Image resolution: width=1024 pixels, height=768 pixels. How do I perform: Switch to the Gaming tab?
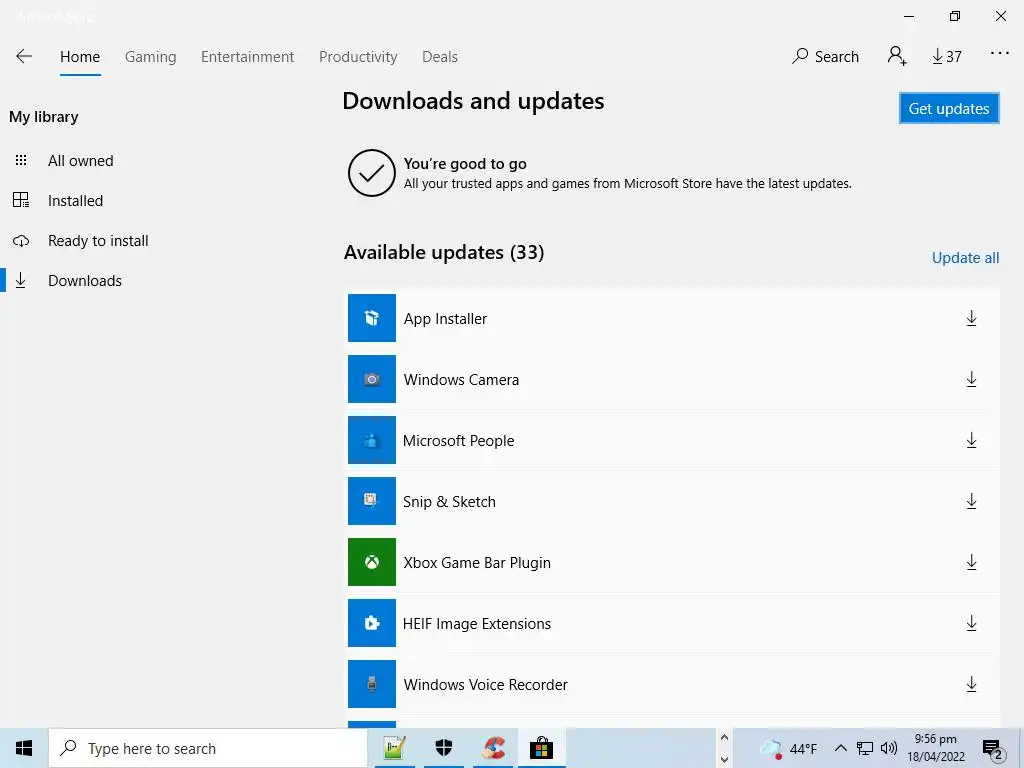[x=150, y=57]
